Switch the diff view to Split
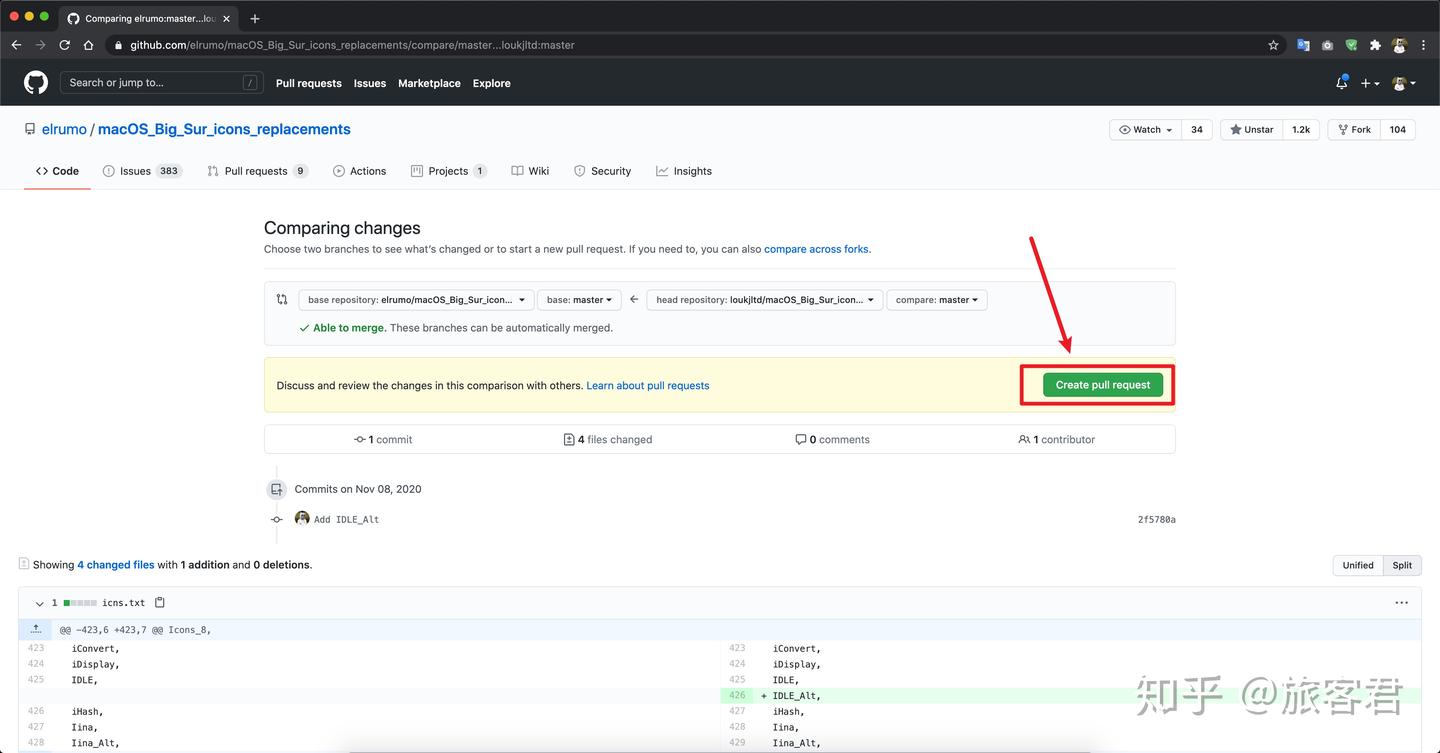 [1402, 565]
